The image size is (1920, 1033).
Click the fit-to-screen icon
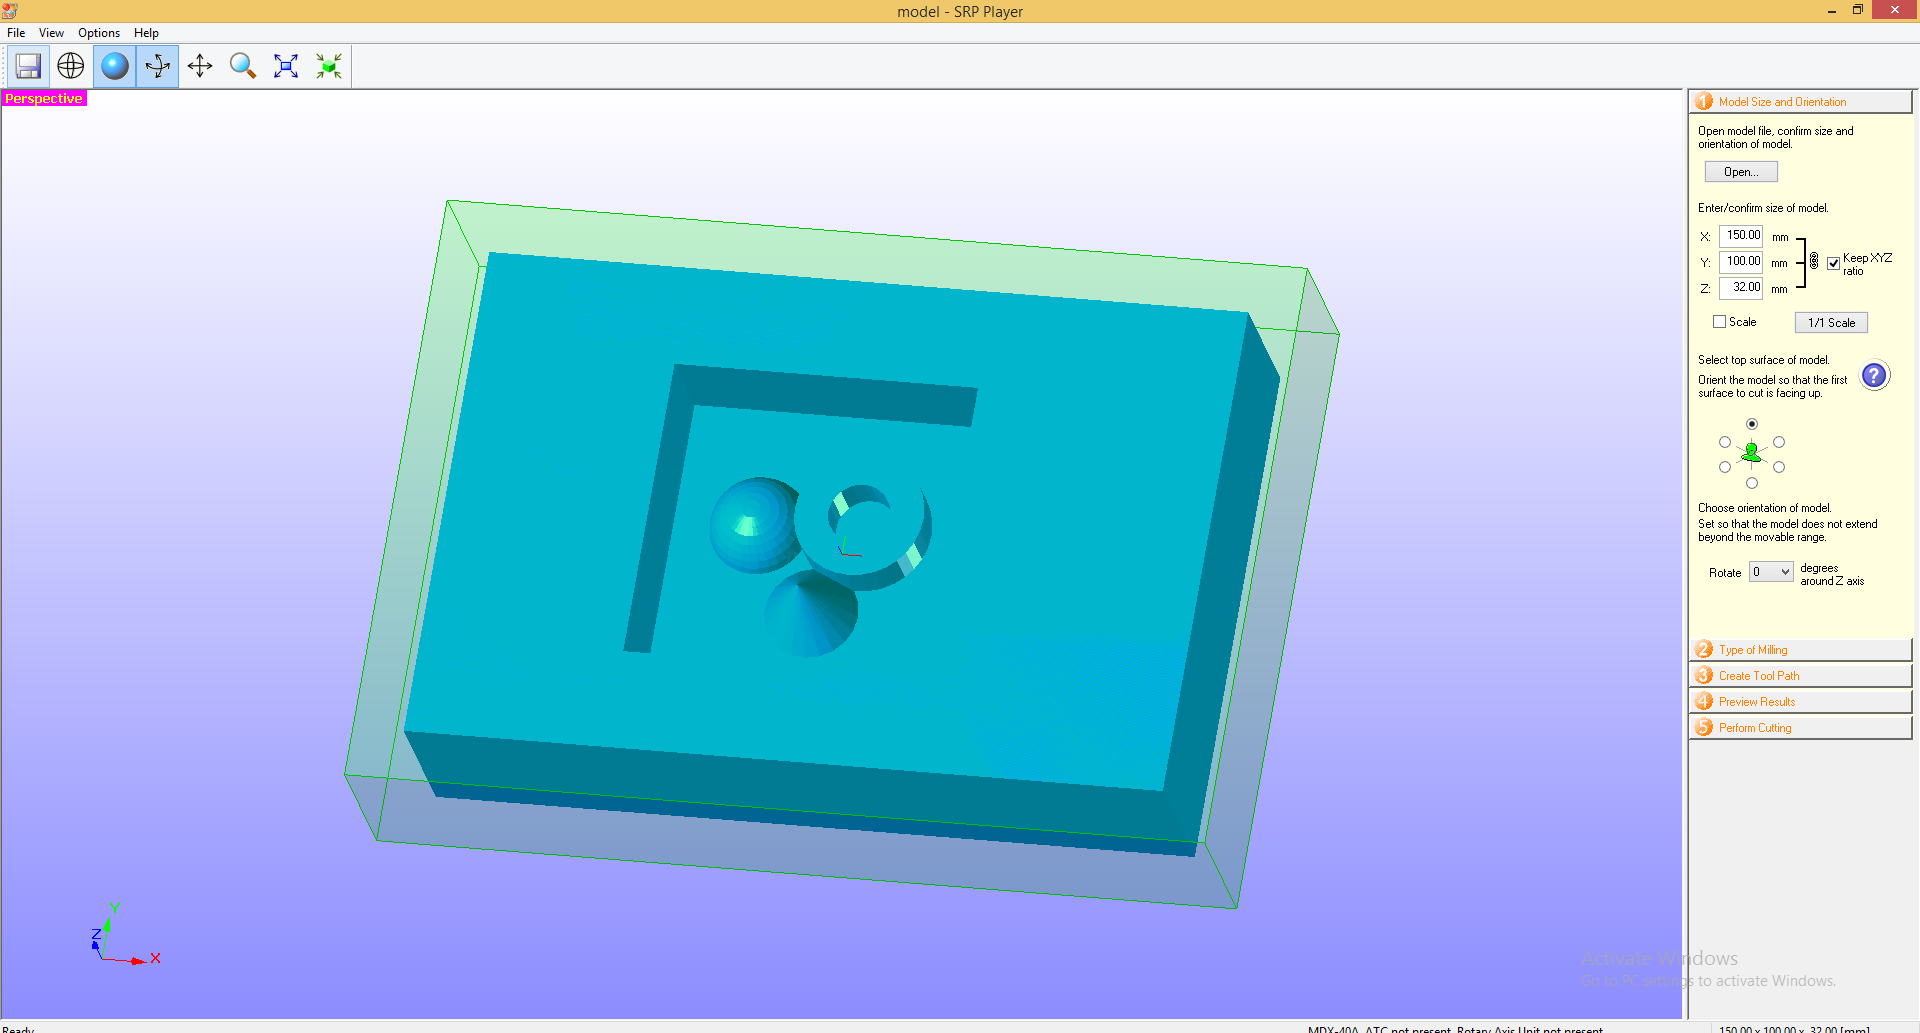[x=286, y=66]
